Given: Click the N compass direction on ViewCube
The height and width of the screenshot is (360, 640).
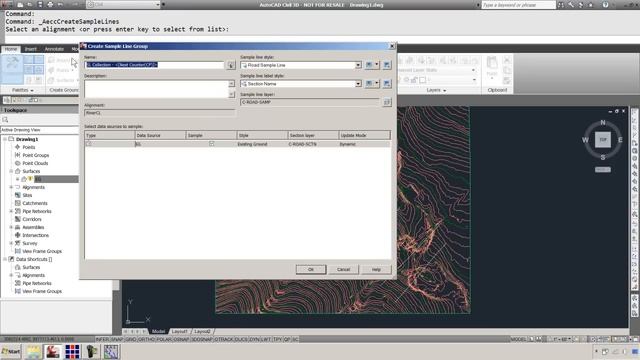Looking at the screenshot, I should tap(603, 122).
